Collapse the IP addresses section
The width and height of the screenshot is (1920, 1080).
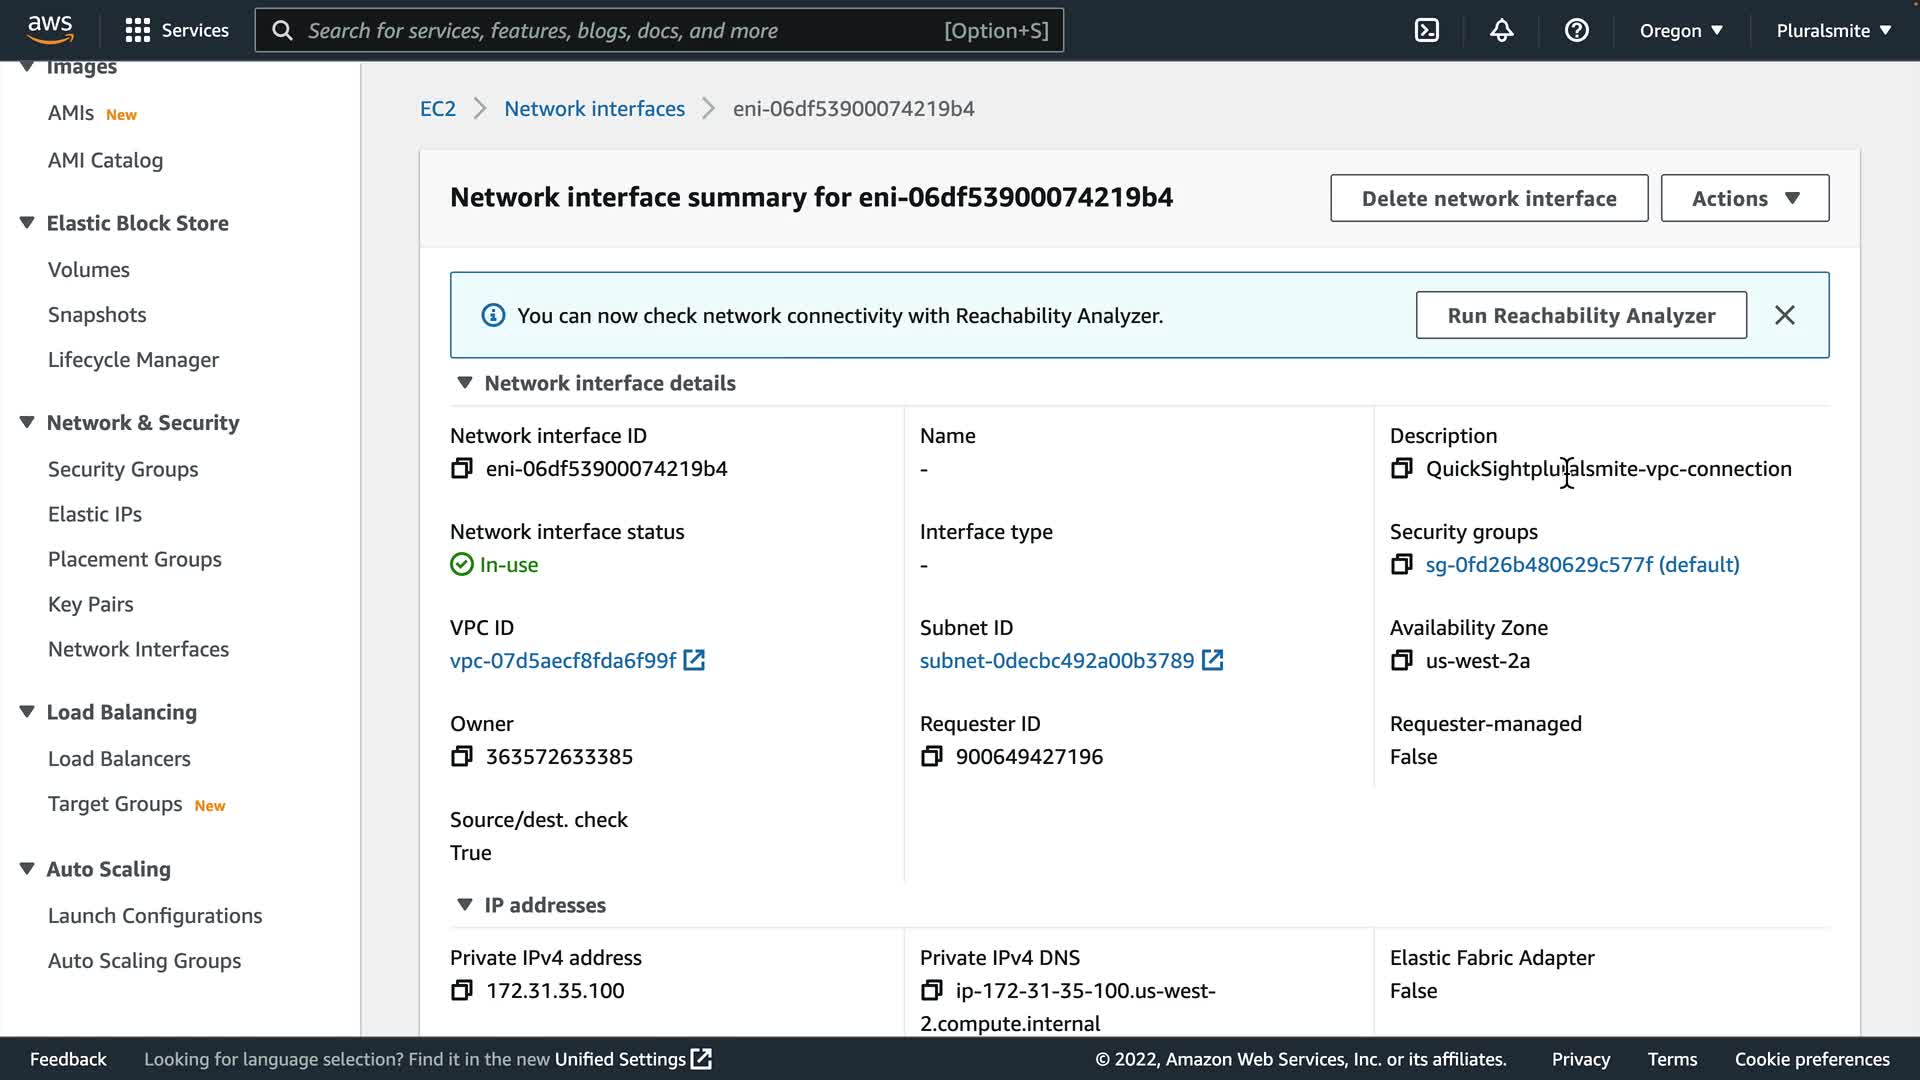coord(465,905)
